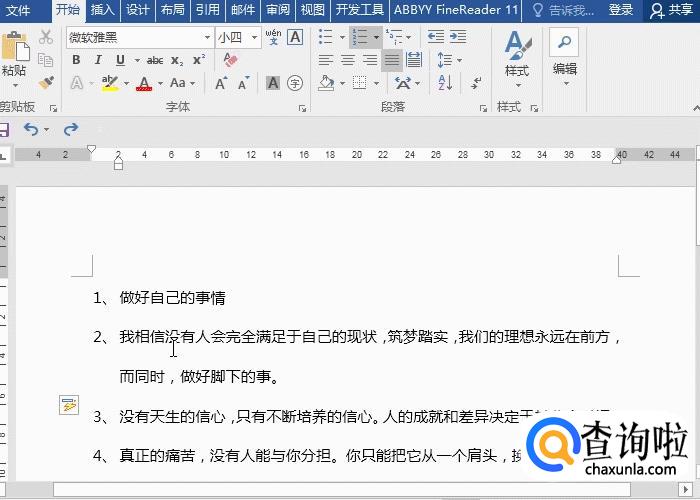This screenshot has height=500, width=700.
Task: Click the Cut scissors icon
Action: (x=45, y=37)
